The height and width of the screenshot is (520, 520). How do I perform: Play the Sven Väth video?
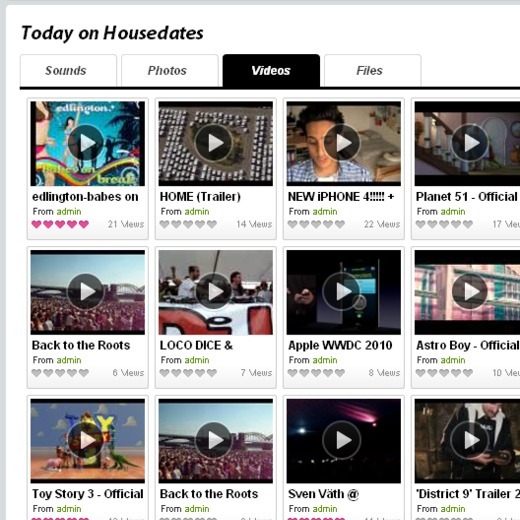click(343, 441)
